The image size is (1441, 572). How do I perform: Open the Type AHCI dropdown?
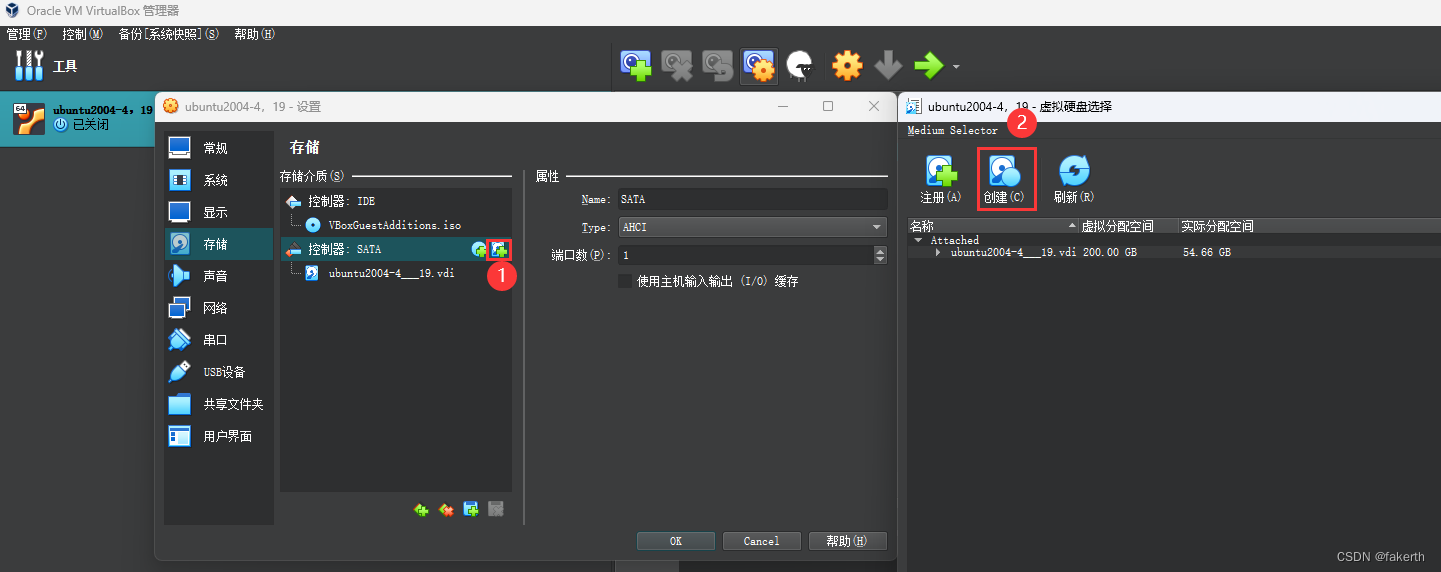click(752, 227)
